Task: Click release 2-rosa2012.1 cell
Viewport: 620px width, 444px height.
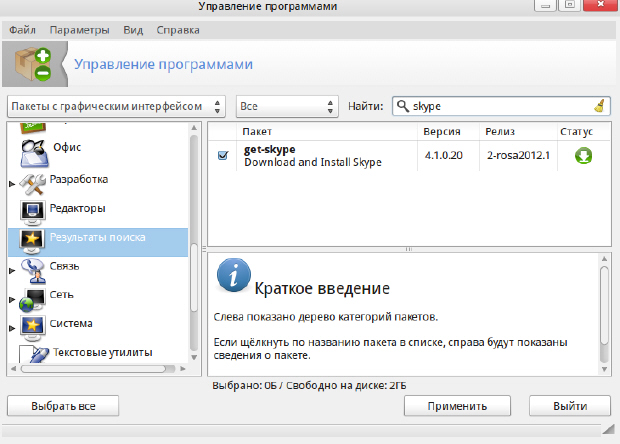Action: coord(518,155)
